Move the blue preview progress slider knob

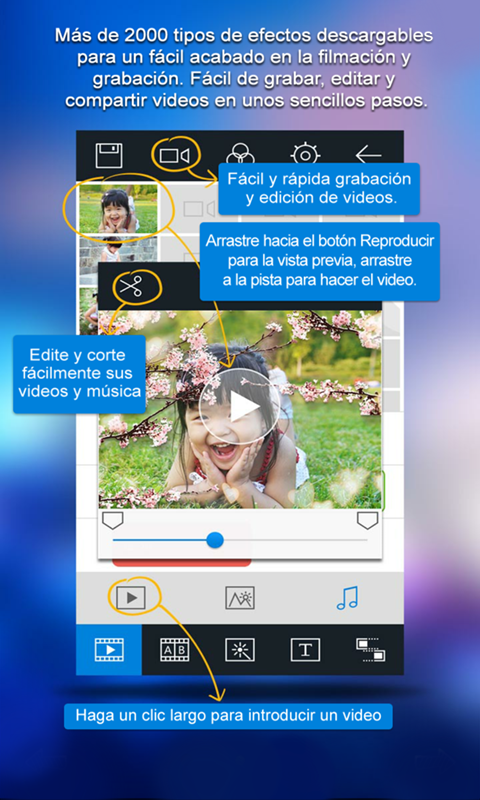215,540
